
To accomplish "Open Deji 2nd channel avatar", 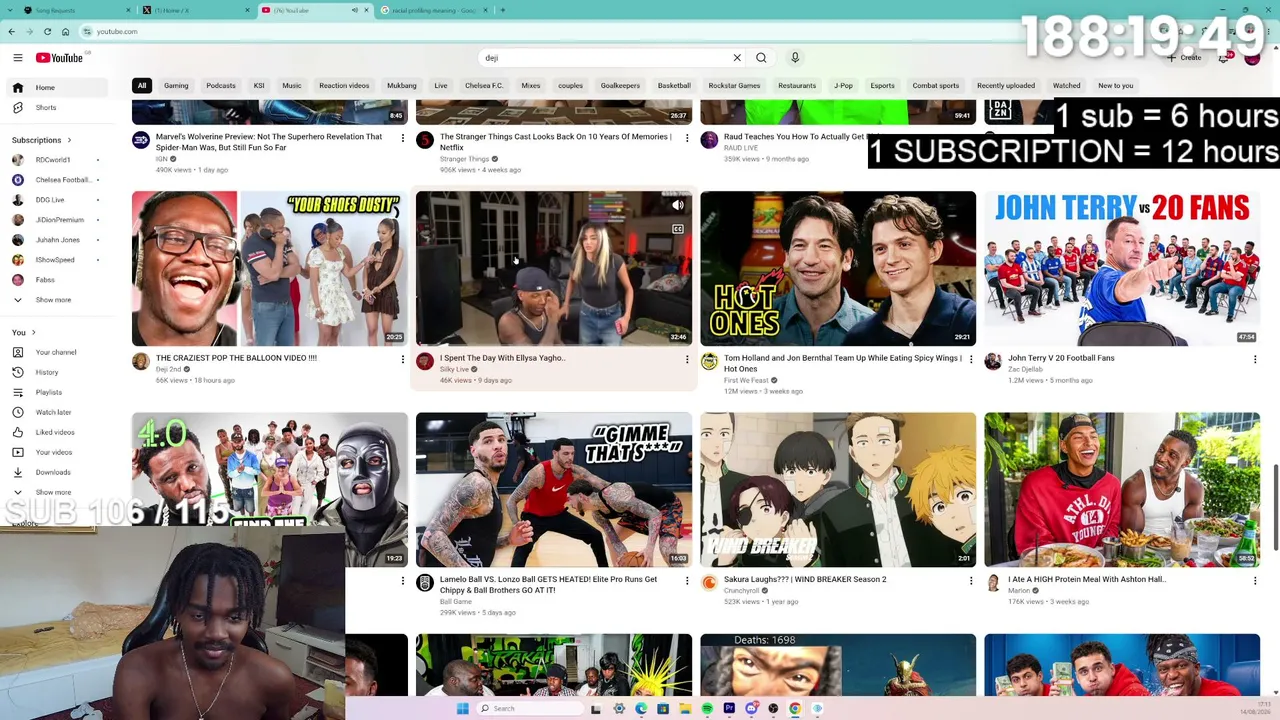I will point(141,361).
